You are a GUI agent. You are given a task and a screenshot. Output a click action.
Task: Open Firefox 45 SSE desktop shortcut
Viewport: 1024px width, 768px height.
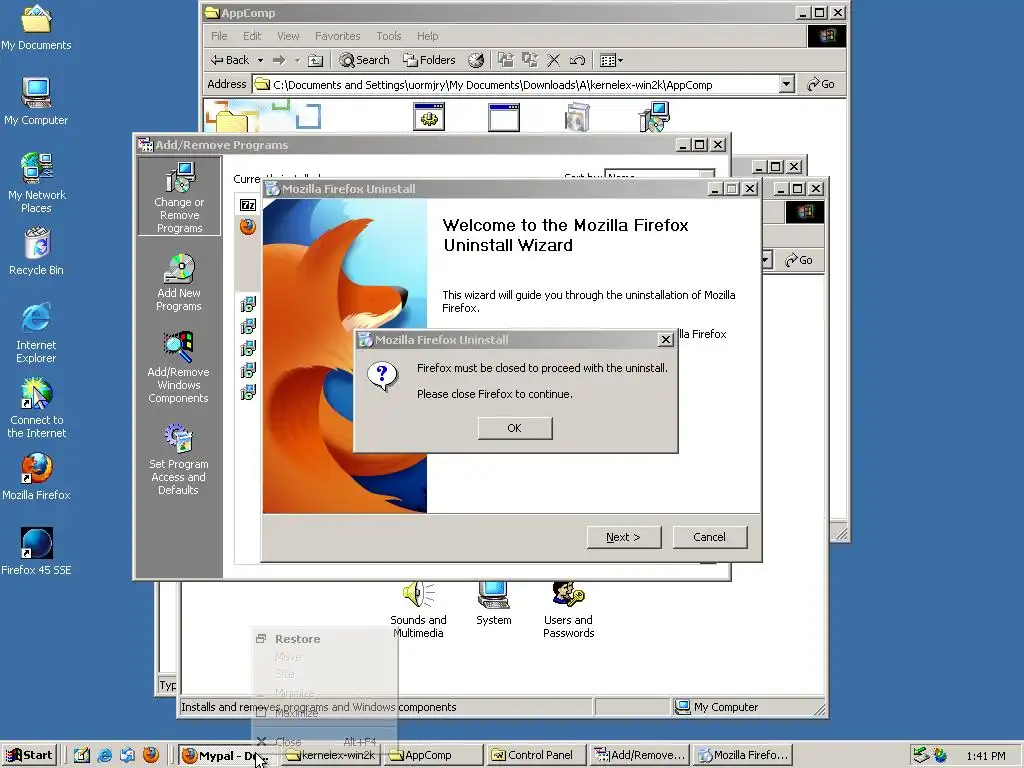point(36,552)
